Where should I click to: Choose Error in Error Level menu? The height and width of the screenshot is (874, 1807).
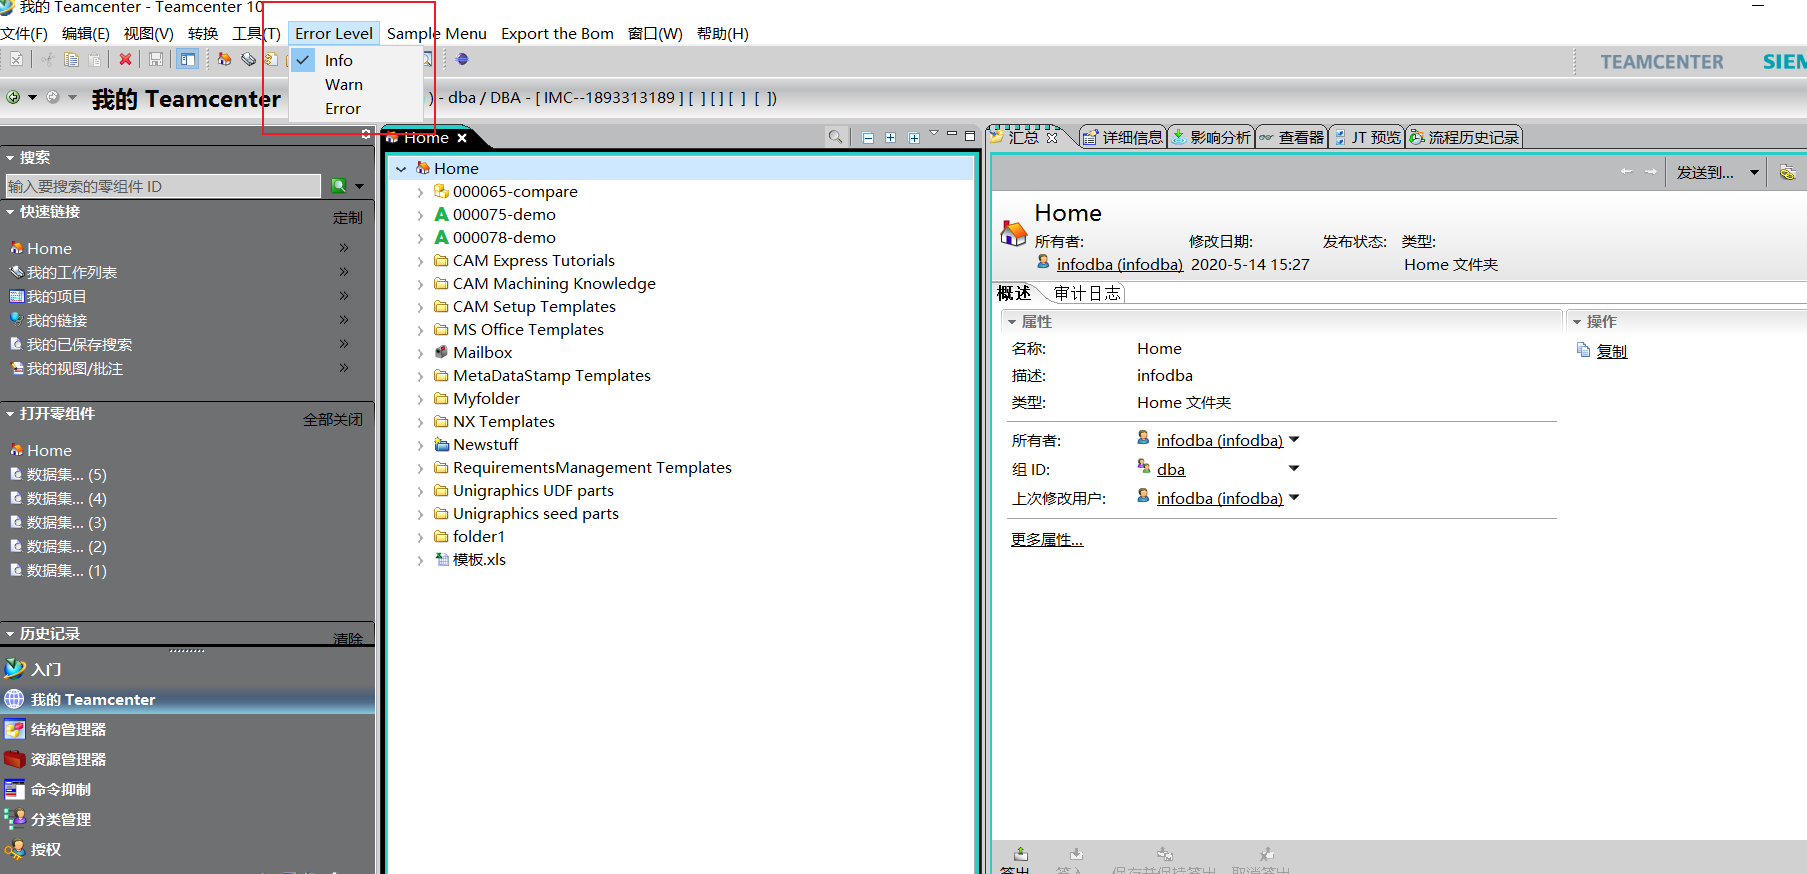tap(342, 109)
